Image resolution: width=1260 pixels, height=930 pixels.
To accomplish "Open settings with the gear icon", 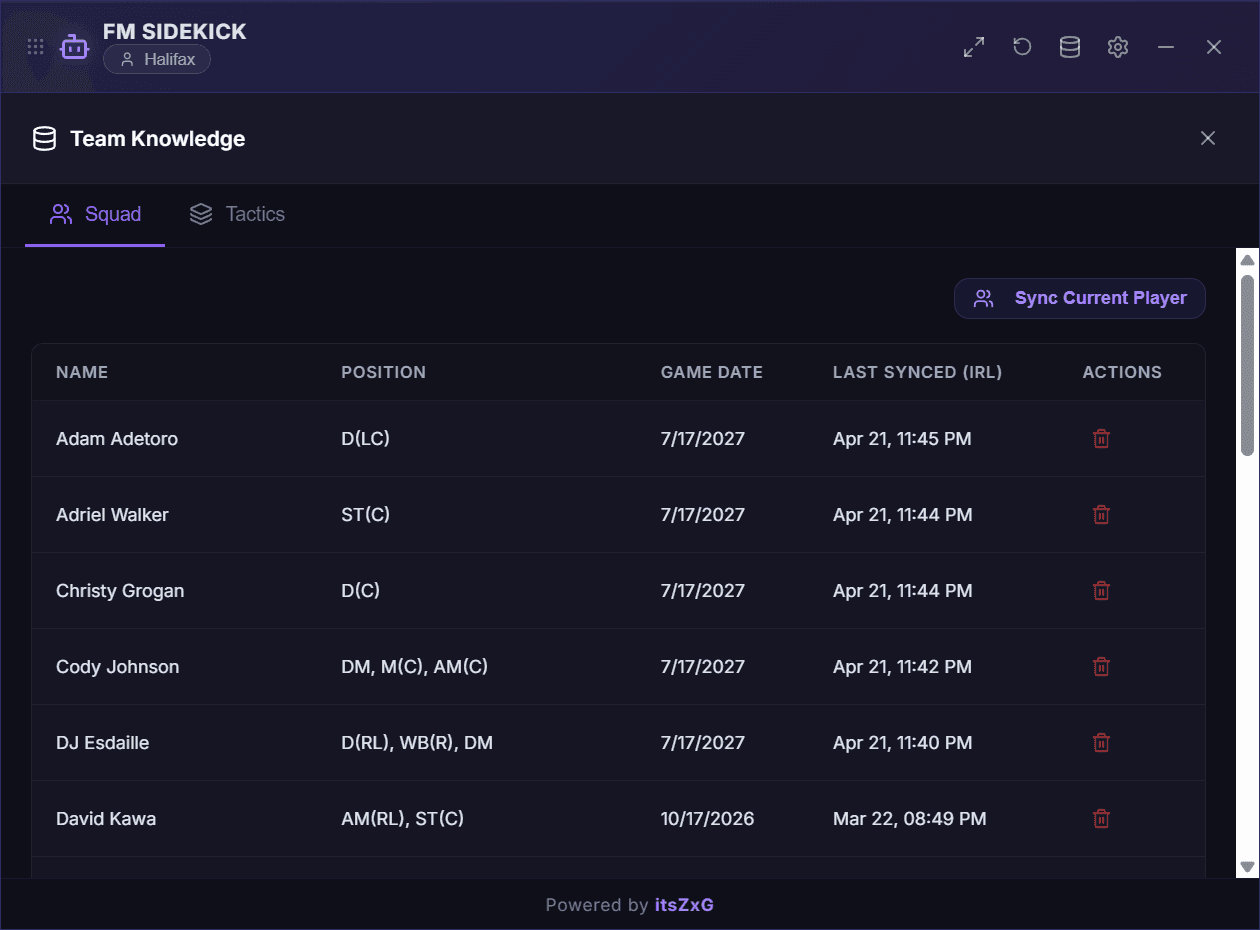I will 1118,47.
